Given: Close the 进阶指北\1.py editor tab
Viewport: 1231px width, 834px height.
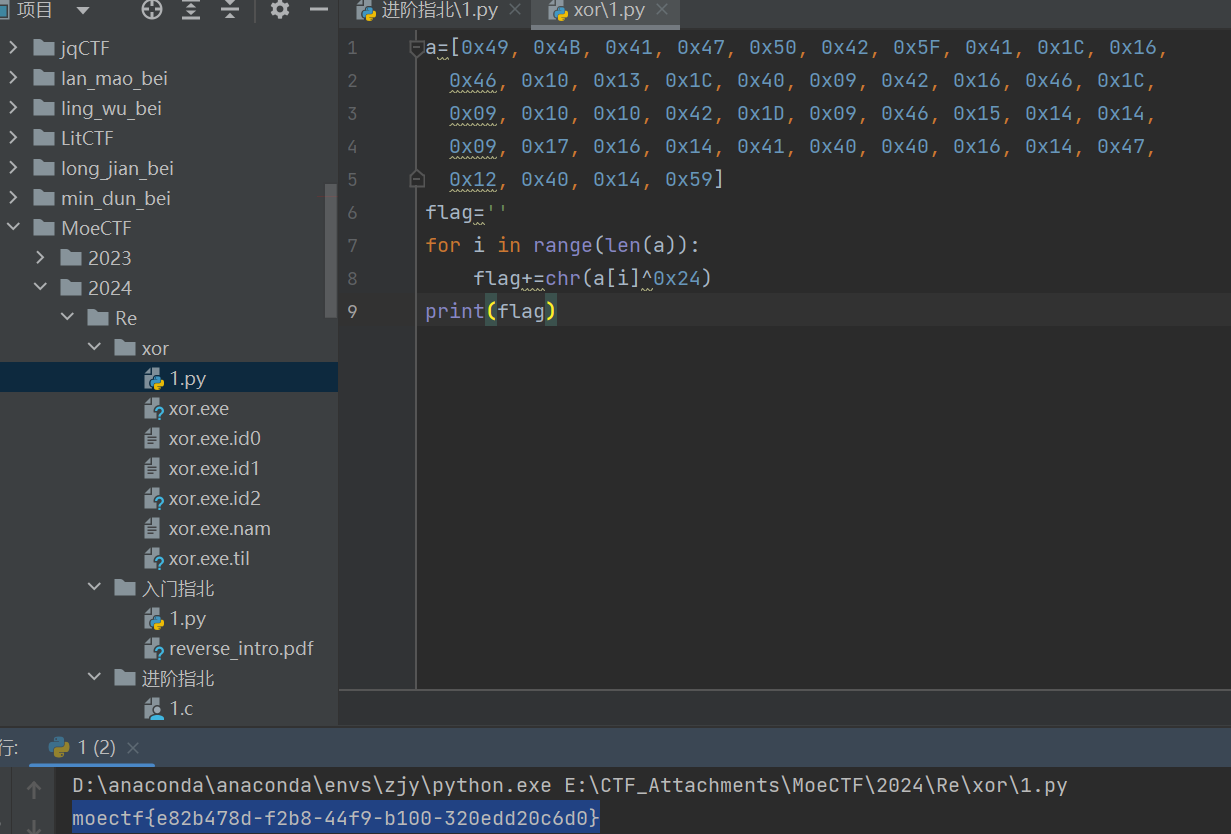Looking at the screenshot, I should [x=514, y=11].
